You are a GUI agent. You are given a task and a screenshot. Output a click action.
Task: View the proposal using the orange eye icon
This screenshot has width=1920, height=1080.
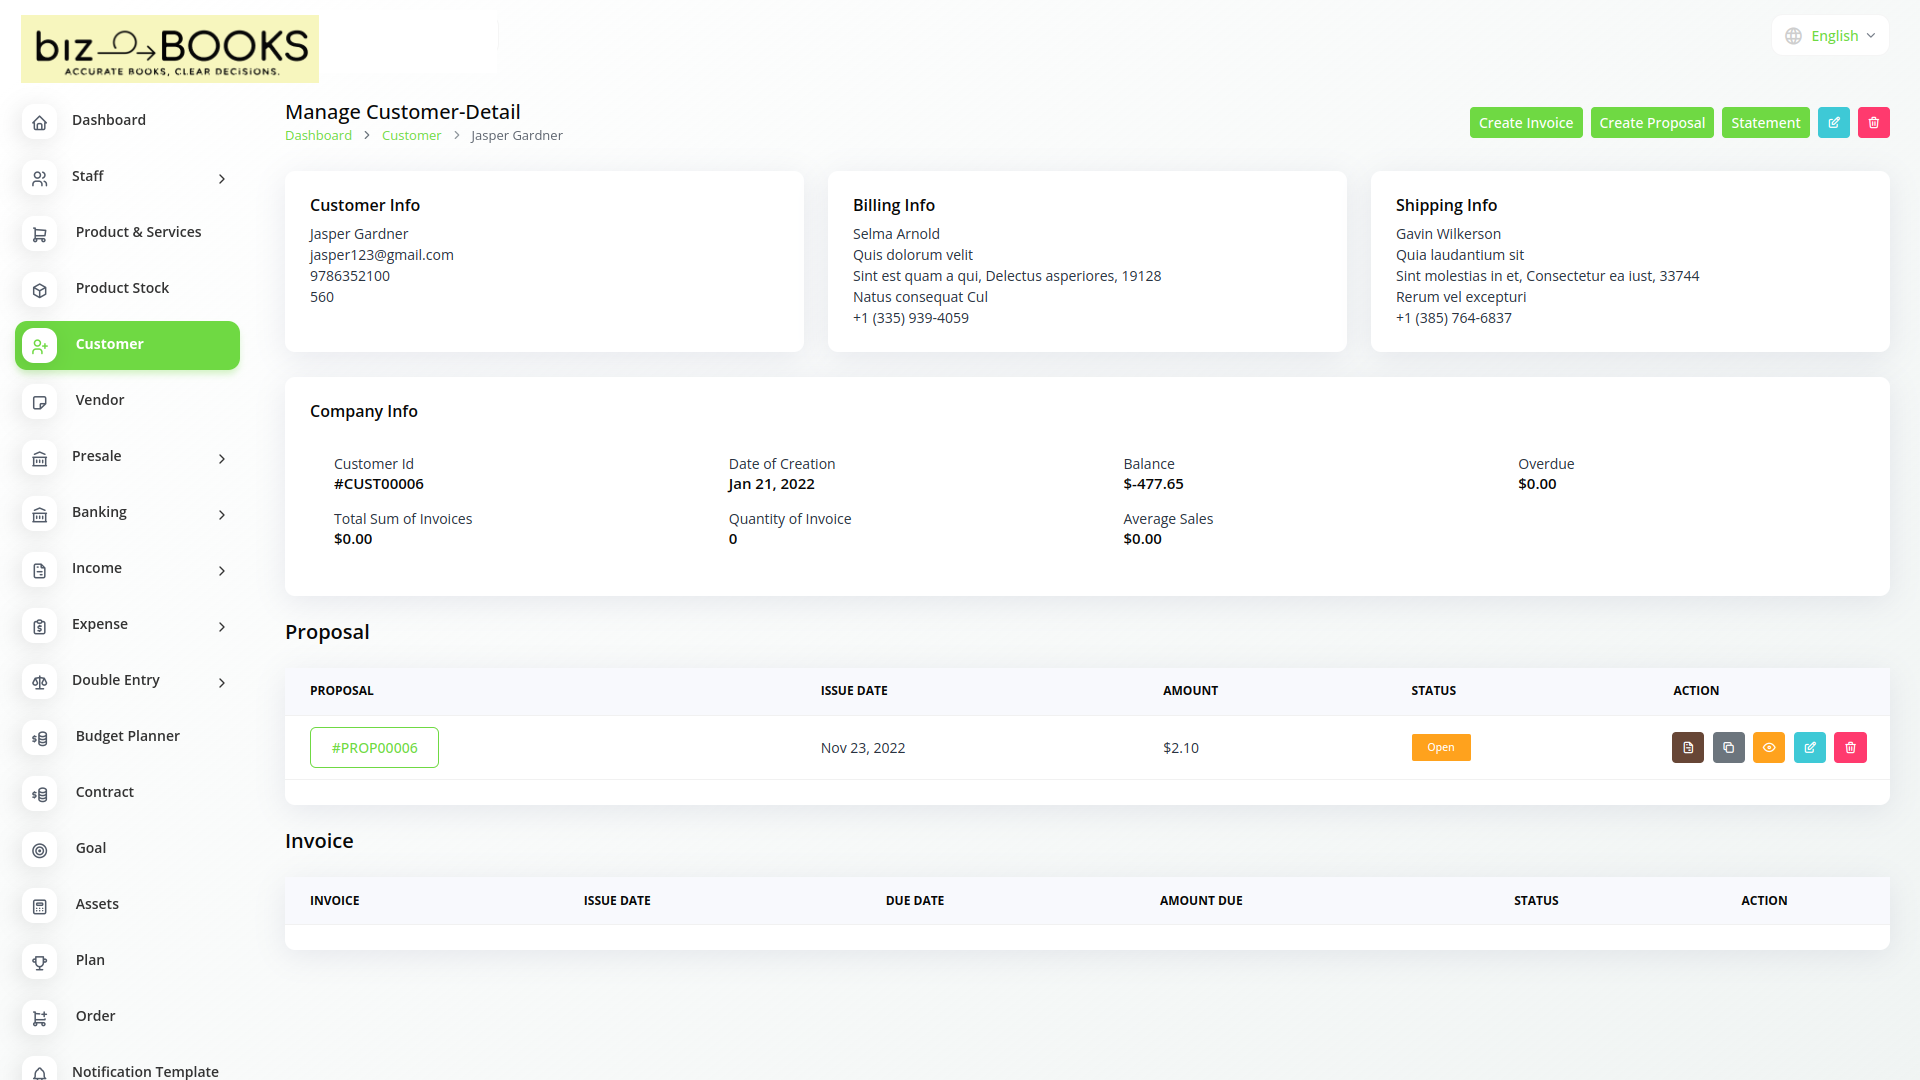click(x=1768, y=747)
